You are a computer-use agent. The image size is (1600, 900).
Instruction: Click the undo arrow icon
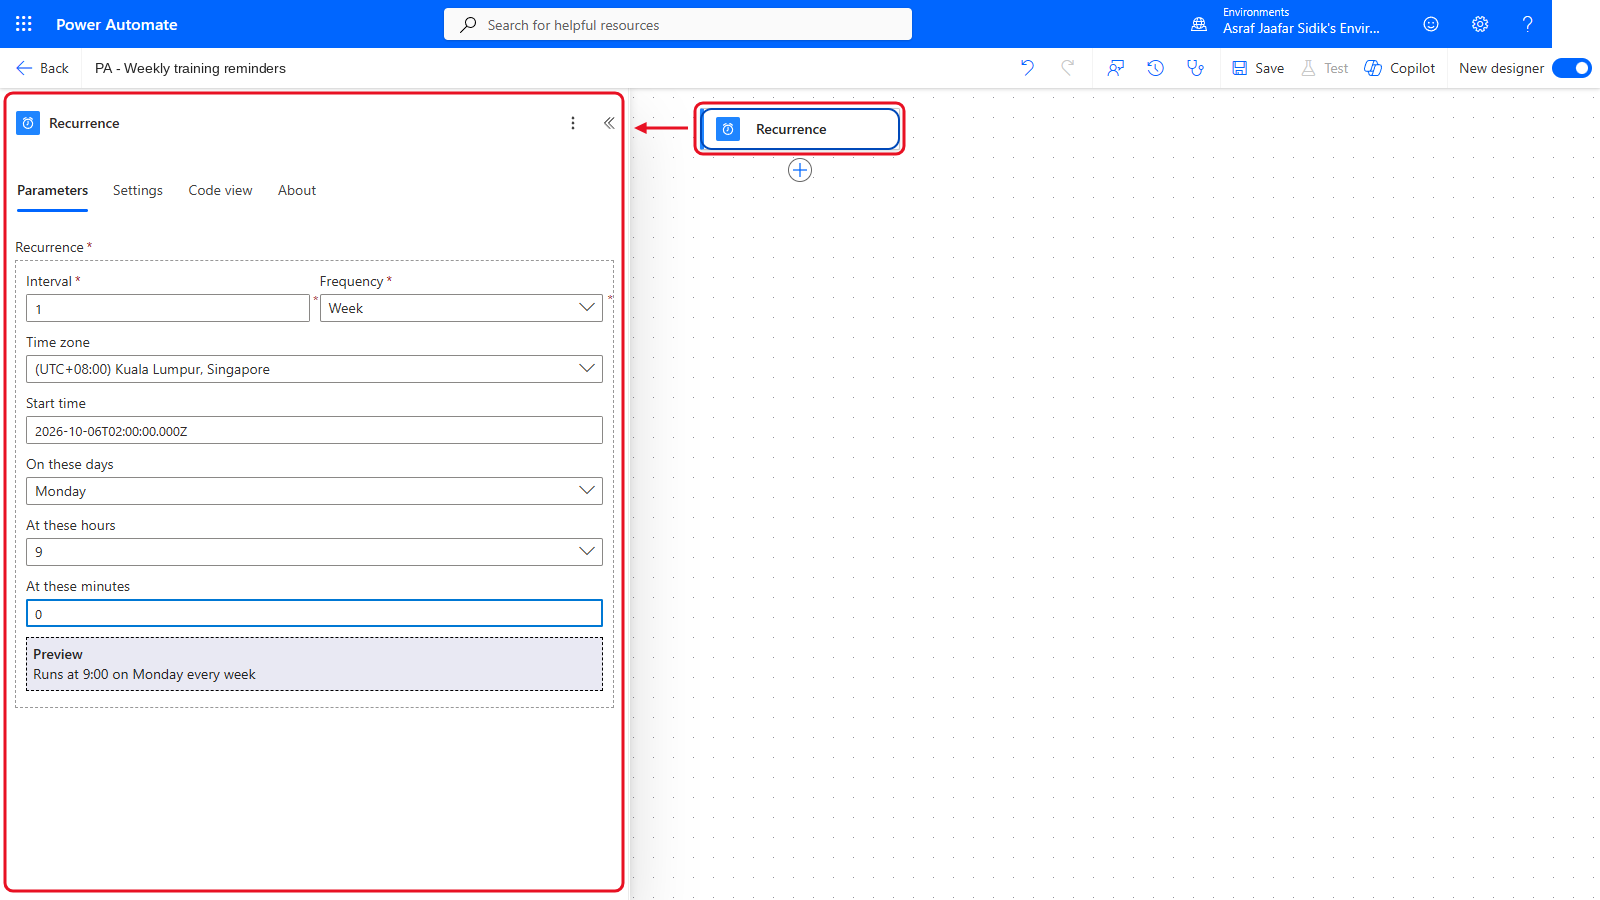tap(1027, 68)
